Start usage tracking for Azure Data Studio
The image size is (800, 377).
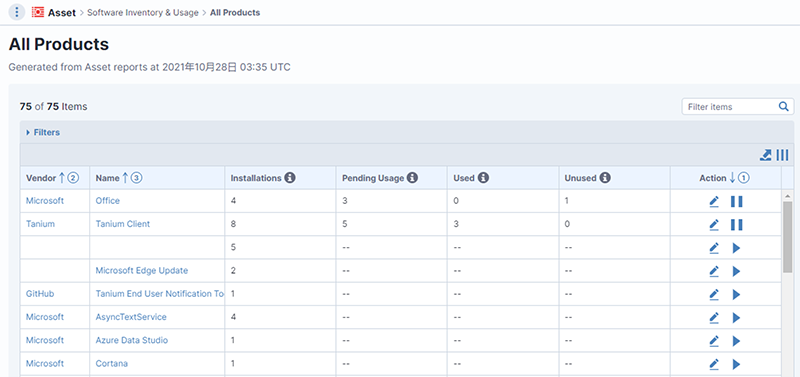[736, 341]
